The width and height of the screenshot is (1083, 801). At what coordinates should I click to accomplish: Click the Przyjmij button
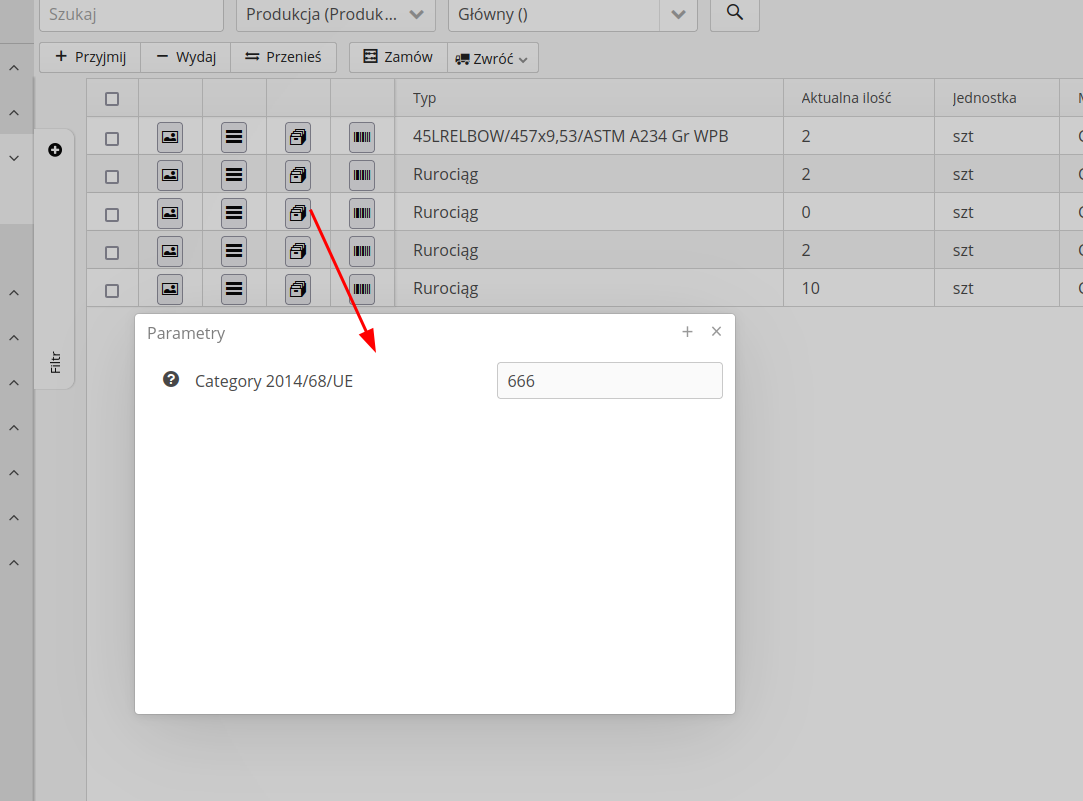point(90,57)
